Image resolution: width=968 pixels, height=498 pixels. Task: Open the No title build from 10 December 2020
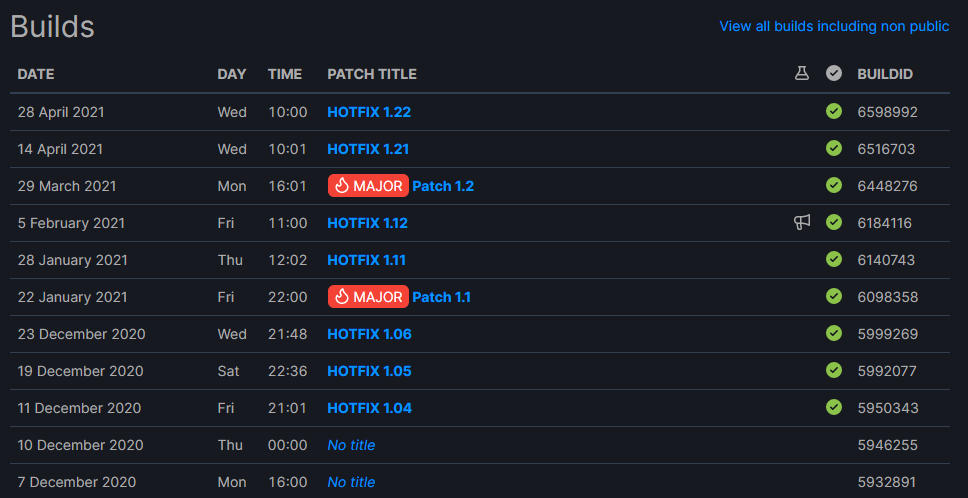(351, 445)
